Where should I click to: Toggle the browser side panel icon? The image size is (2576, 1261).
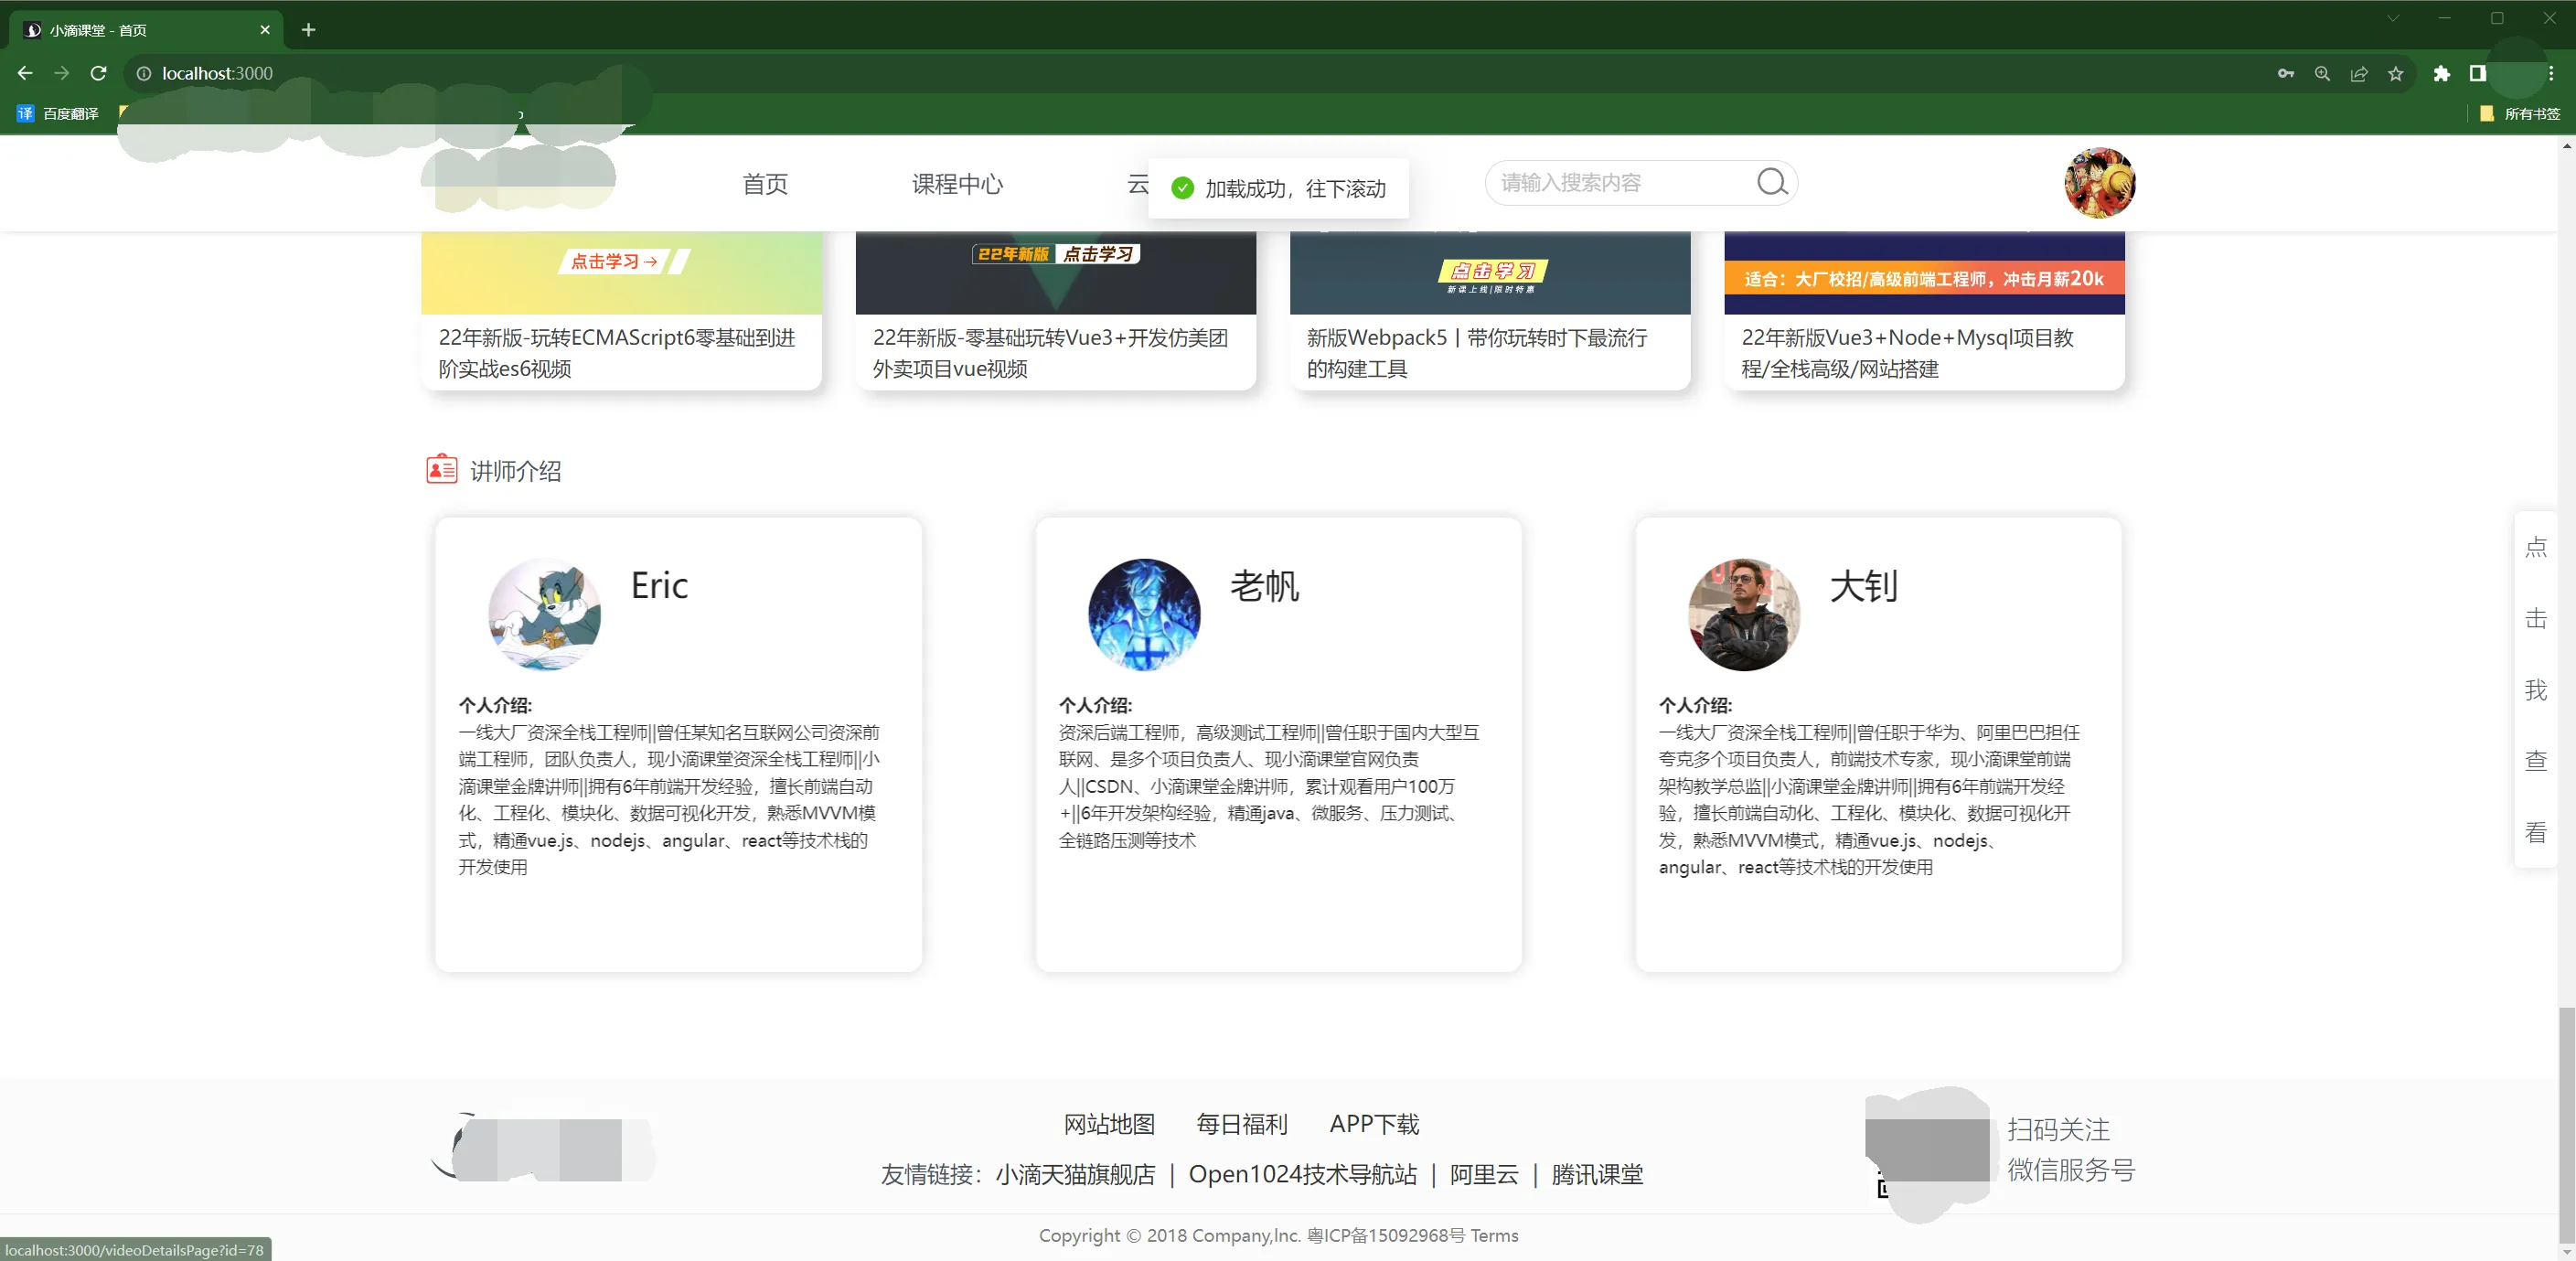coord(2478,73)
